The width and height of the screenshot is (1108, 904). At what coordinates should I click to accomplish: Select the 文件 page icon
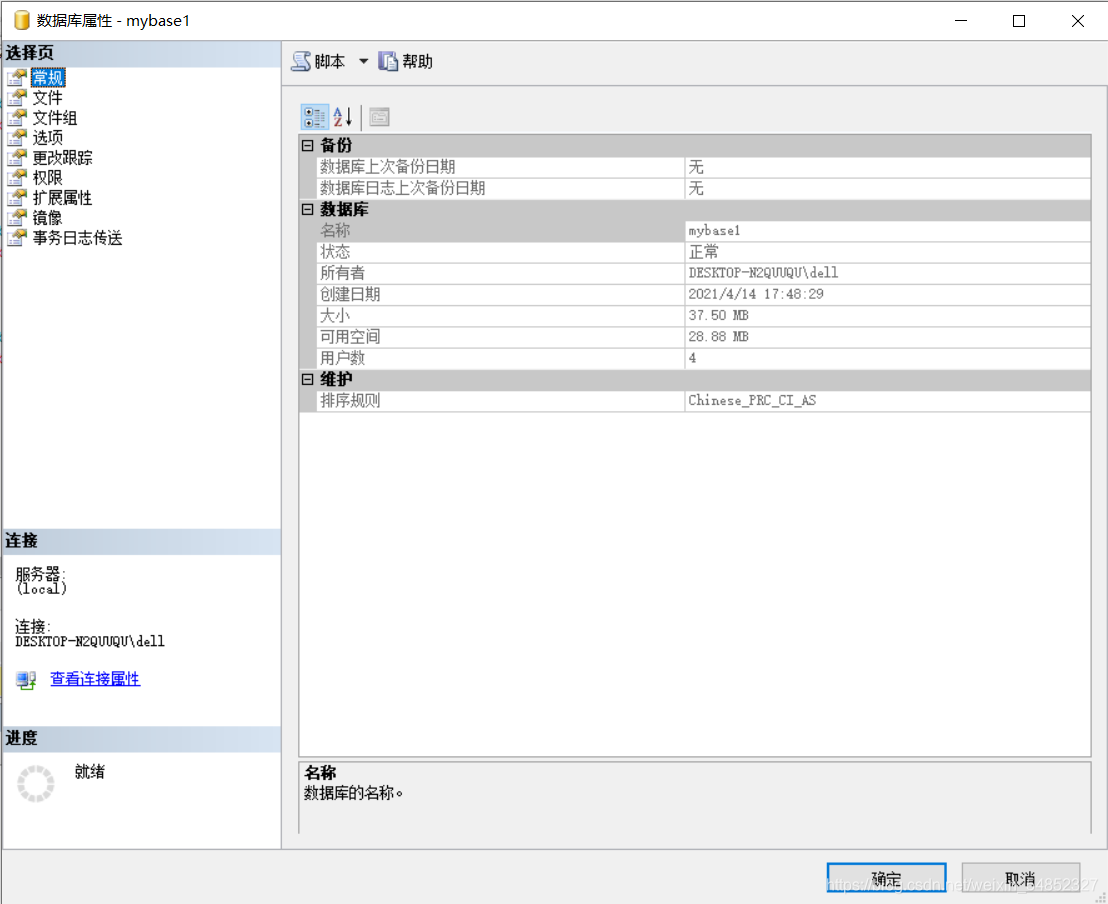tap(17, 98)
